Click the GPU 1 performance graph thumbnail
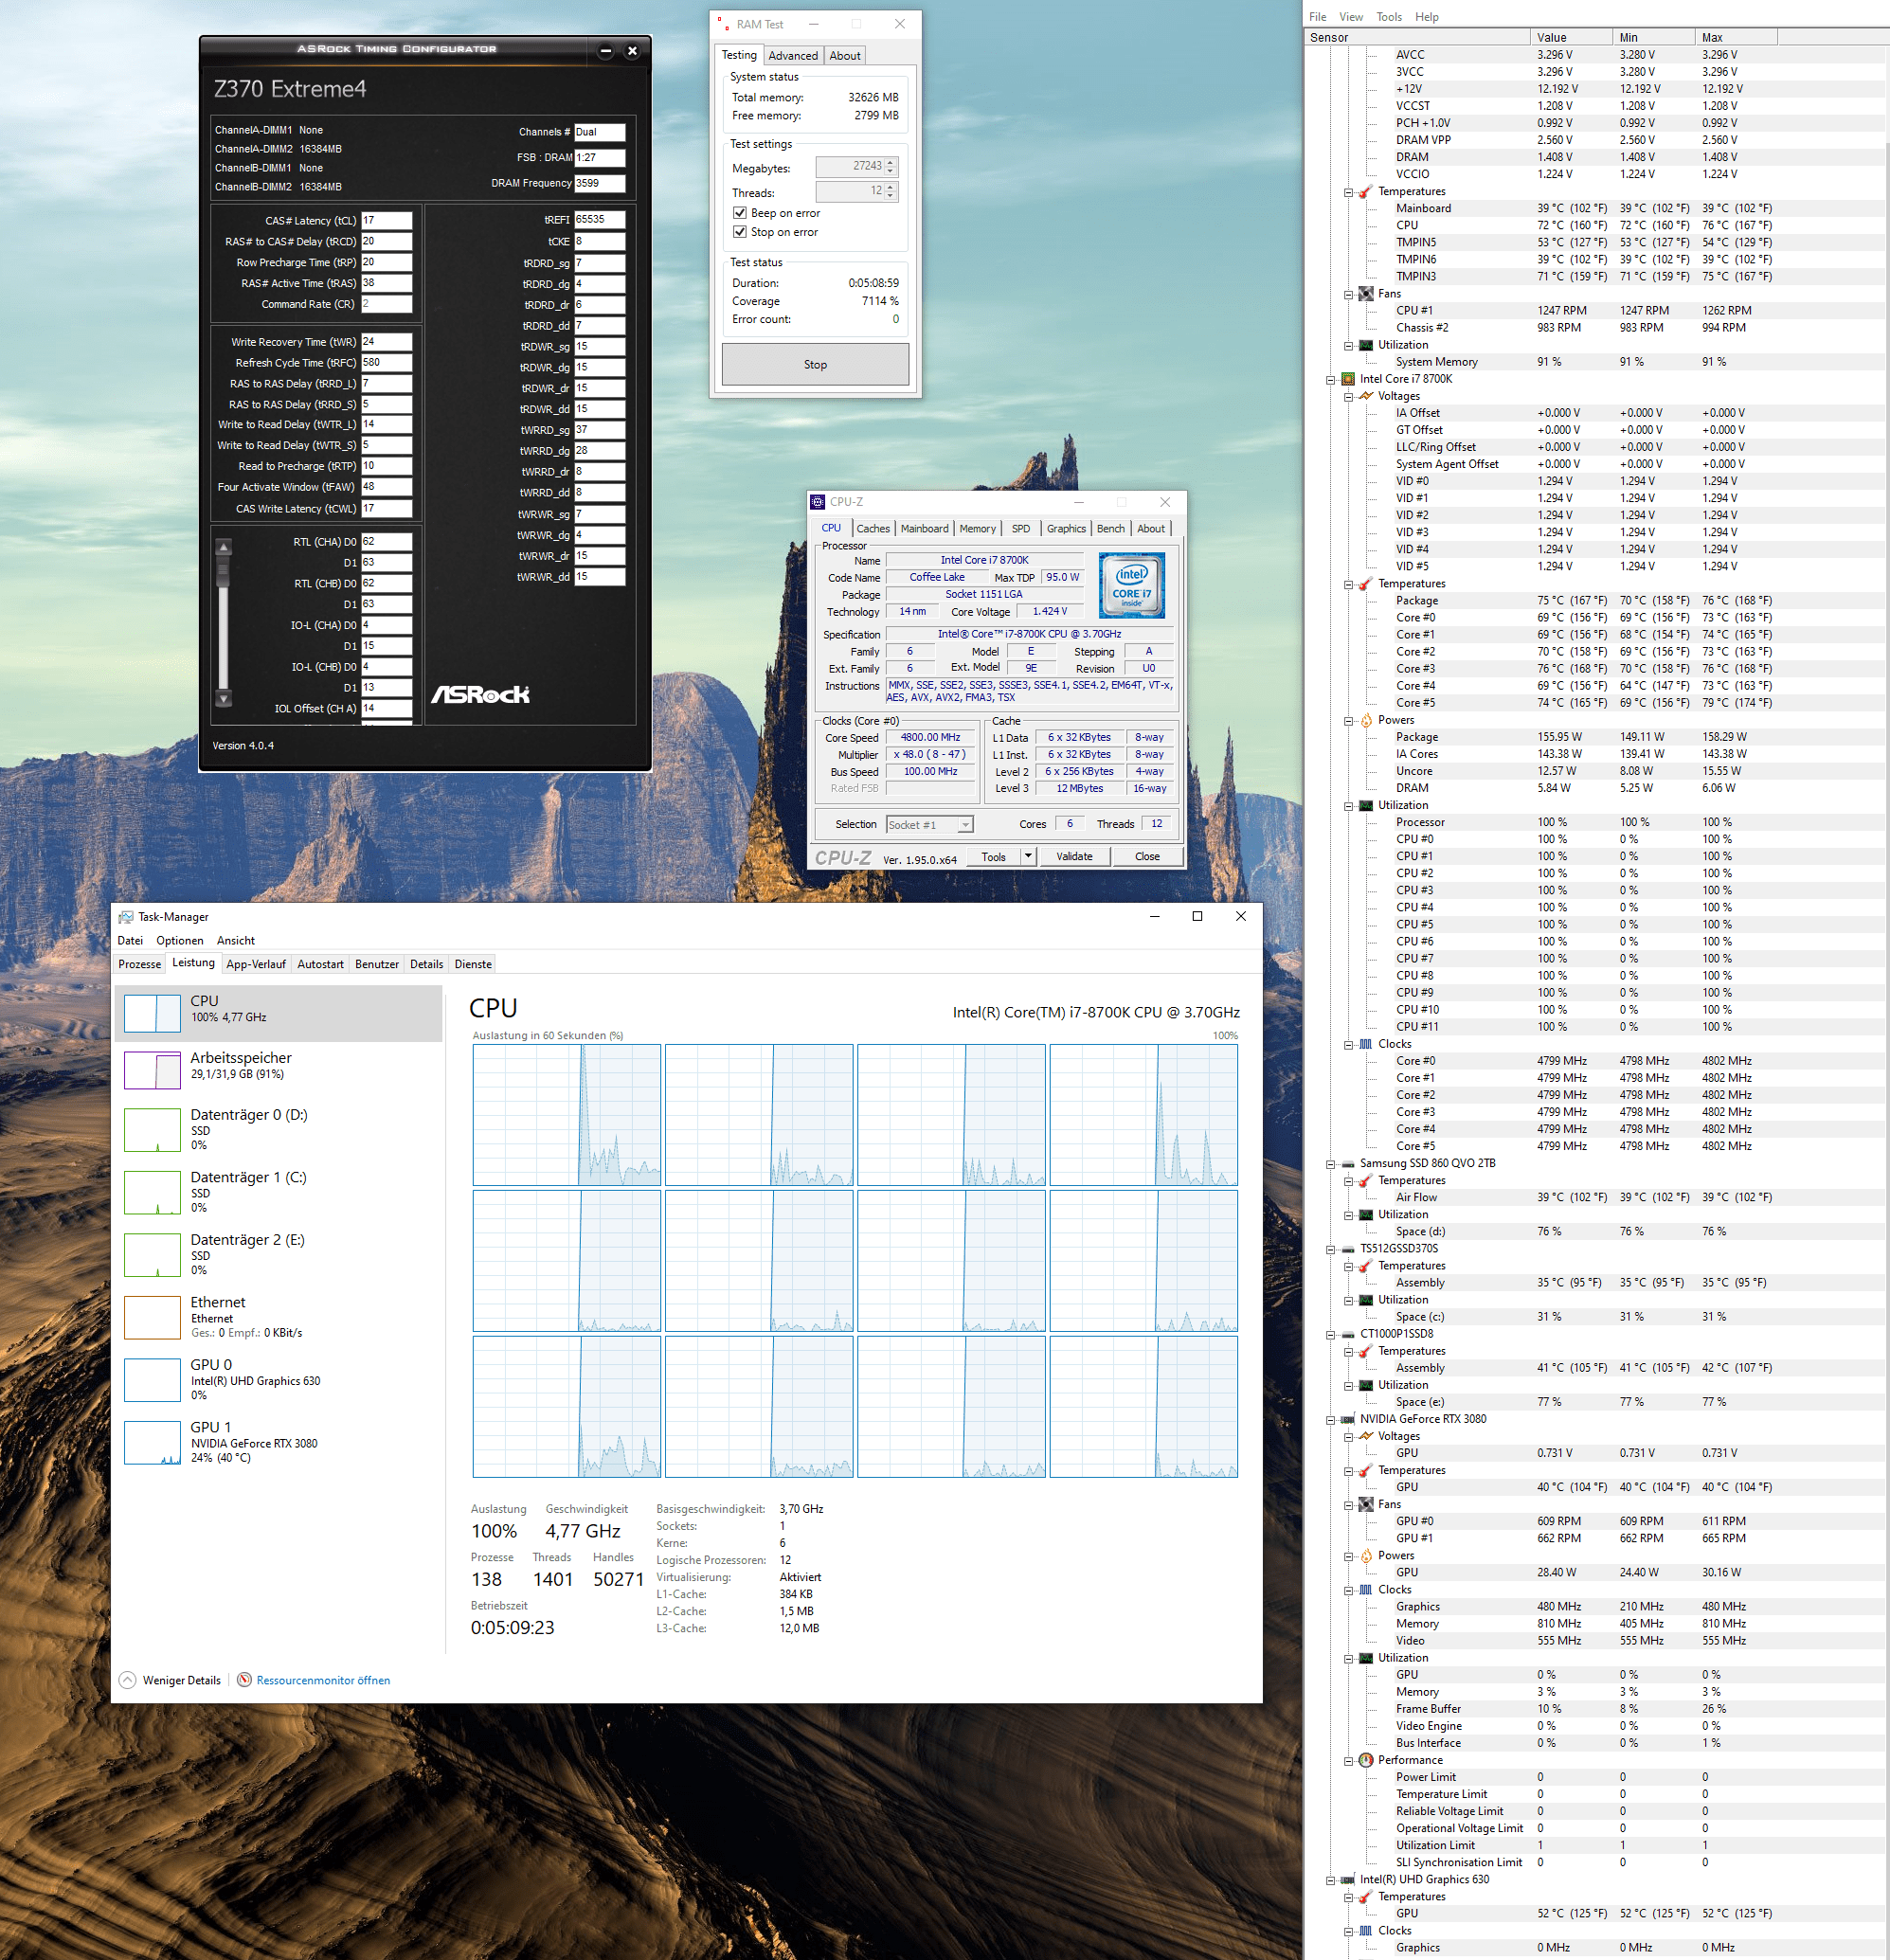 coord(152,1442)
